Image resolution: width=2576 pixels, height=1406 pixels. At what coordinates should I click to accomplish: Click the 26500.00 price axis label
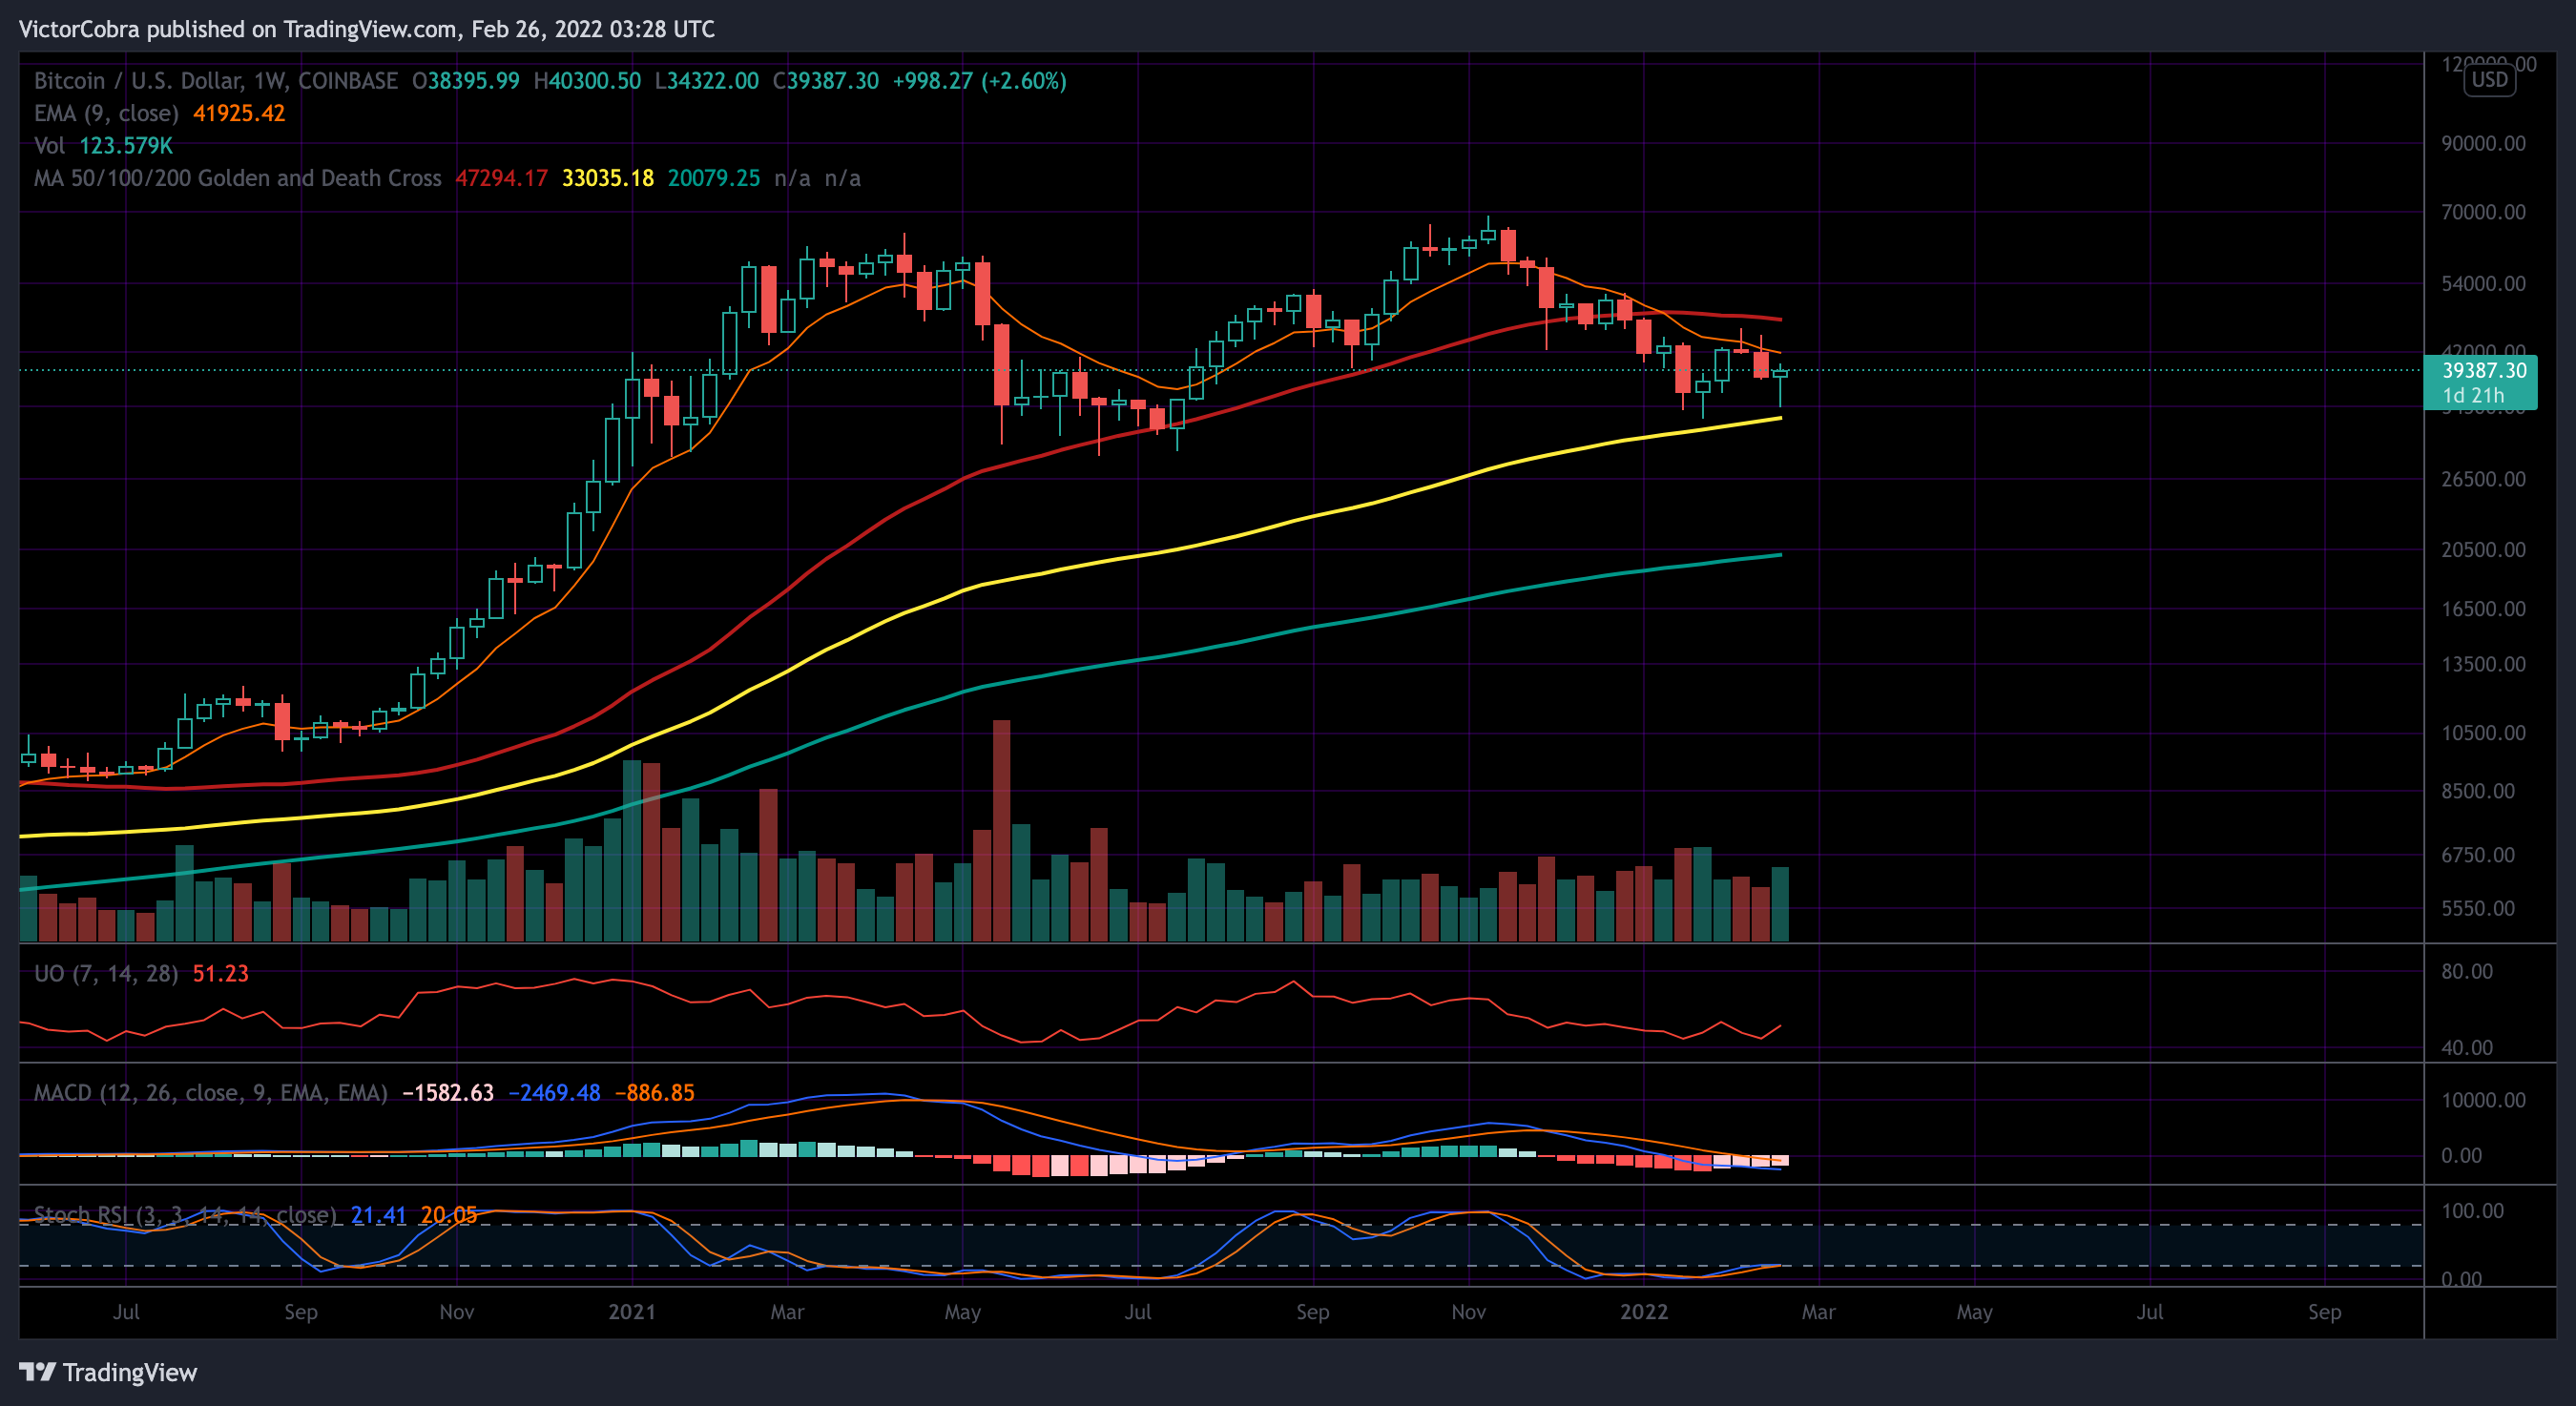pos(2483,479)
